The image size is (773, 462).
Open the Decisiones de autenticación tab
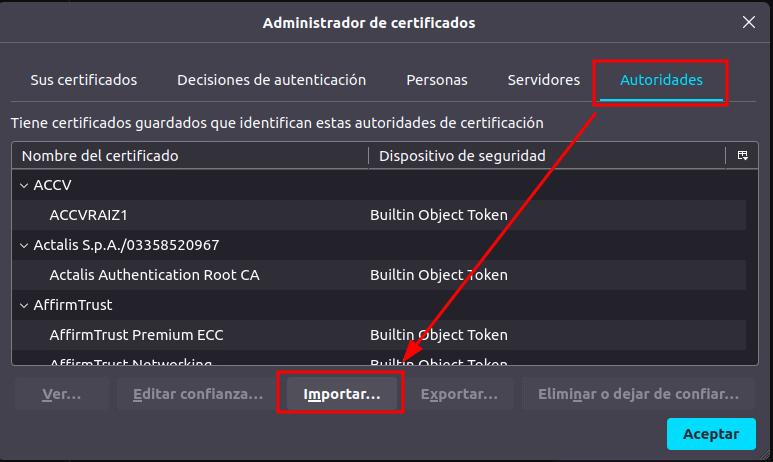point(271,80)
